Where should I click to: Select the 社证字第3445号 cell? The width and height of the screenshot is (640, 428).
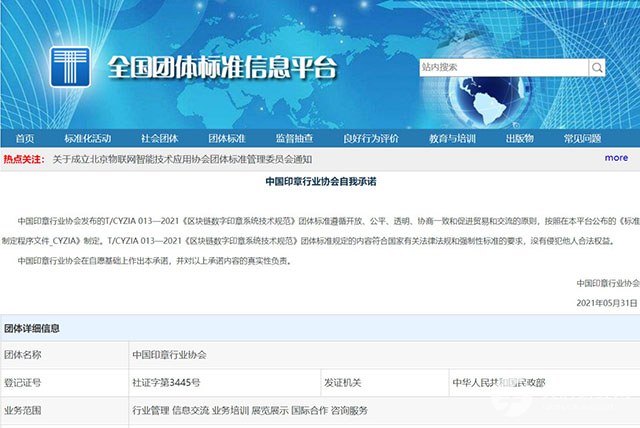click(225, 383)
